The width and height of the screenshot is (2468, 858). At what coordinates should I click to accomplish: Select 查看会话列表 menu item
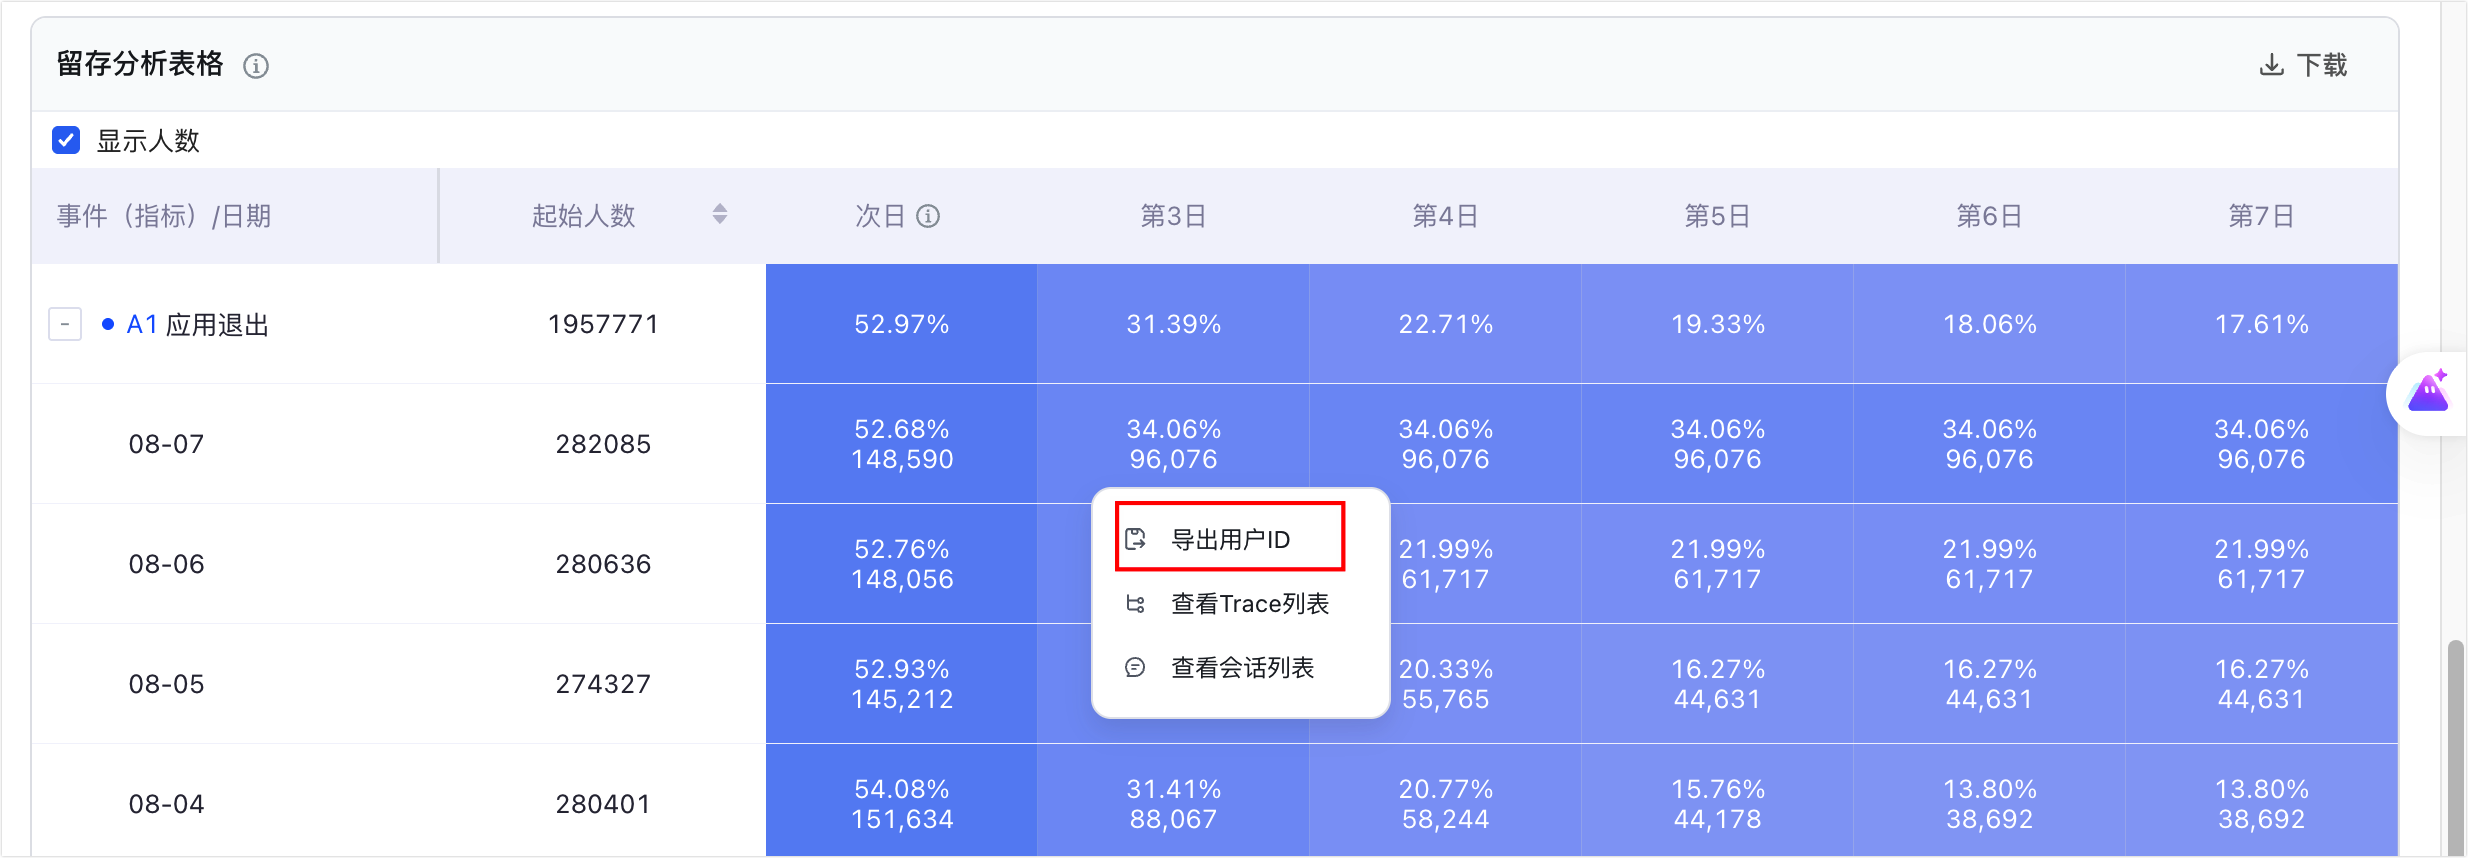pos(1240,668)
